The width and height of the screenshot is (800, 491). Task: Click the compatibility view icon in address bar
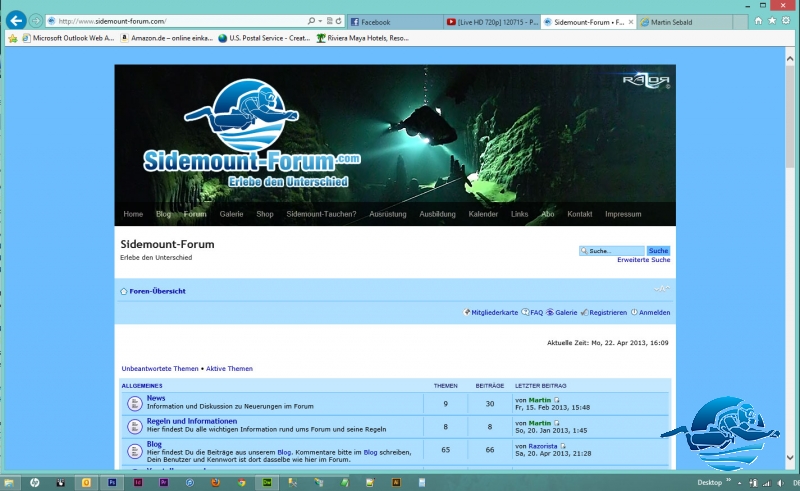pyautogui.click(x=330, y=21)
